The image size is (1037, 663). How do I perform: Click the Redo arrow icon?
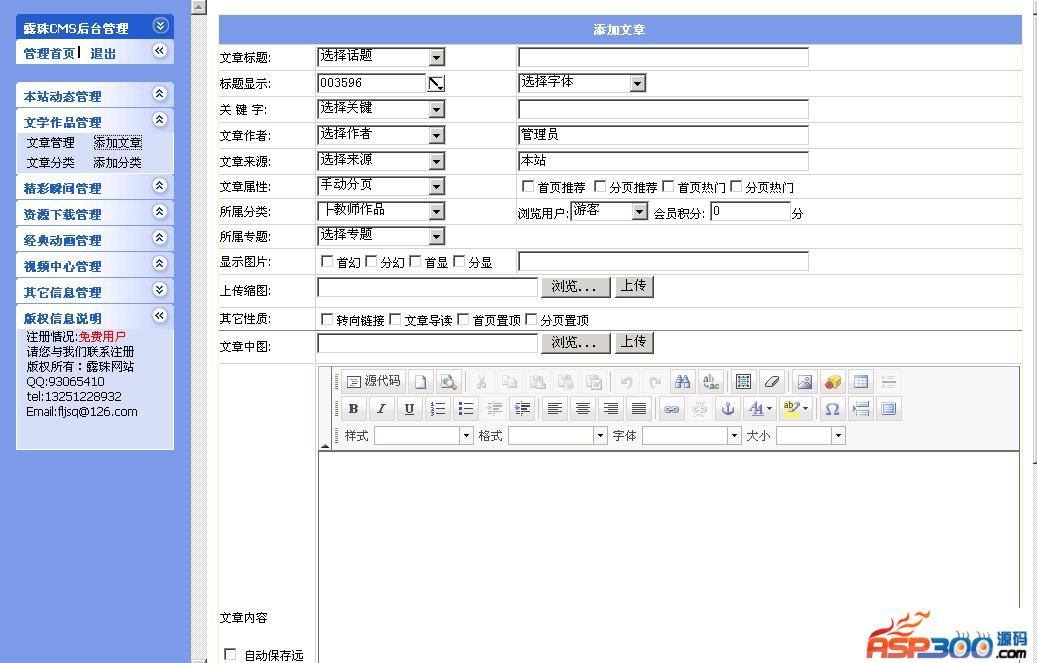[654, 382]
